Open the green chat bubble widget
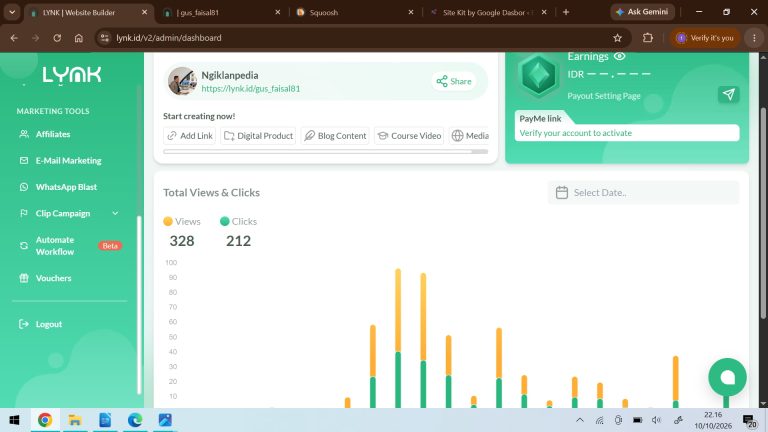This screenshot has height=432, width=768. point(727,377)
